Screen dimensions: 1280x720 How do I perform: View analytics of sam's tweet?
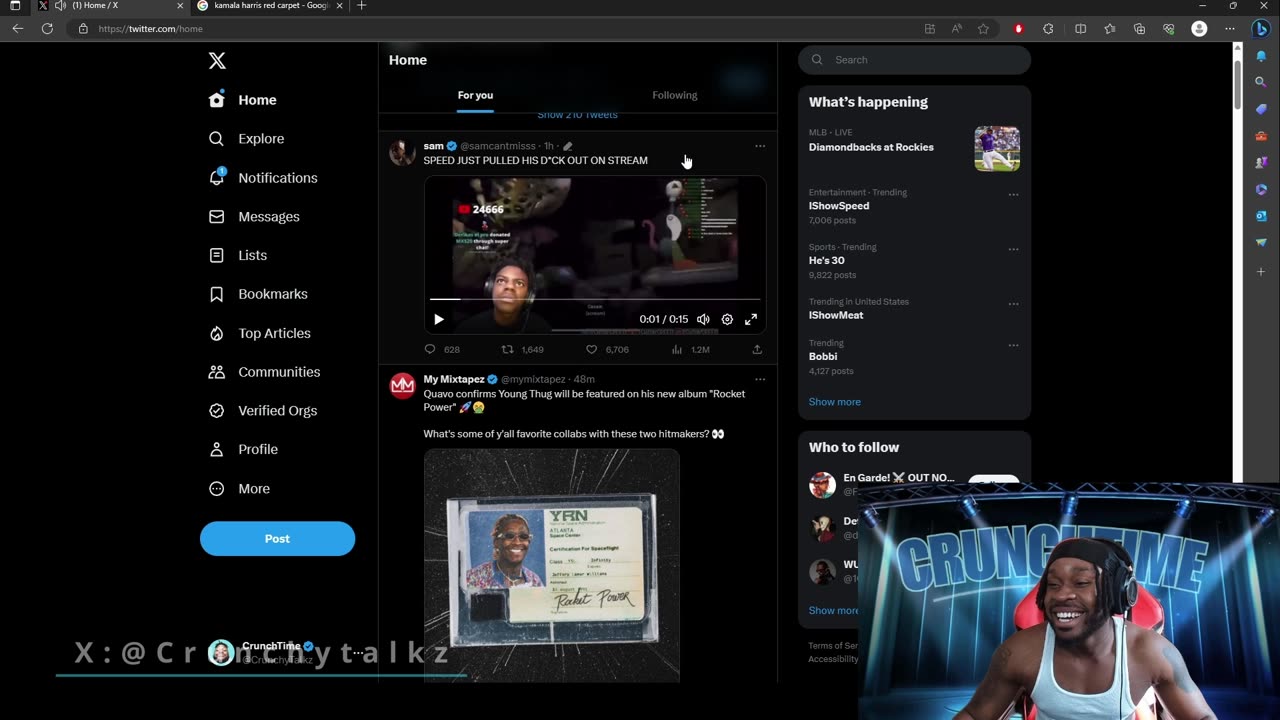point(677,349)
